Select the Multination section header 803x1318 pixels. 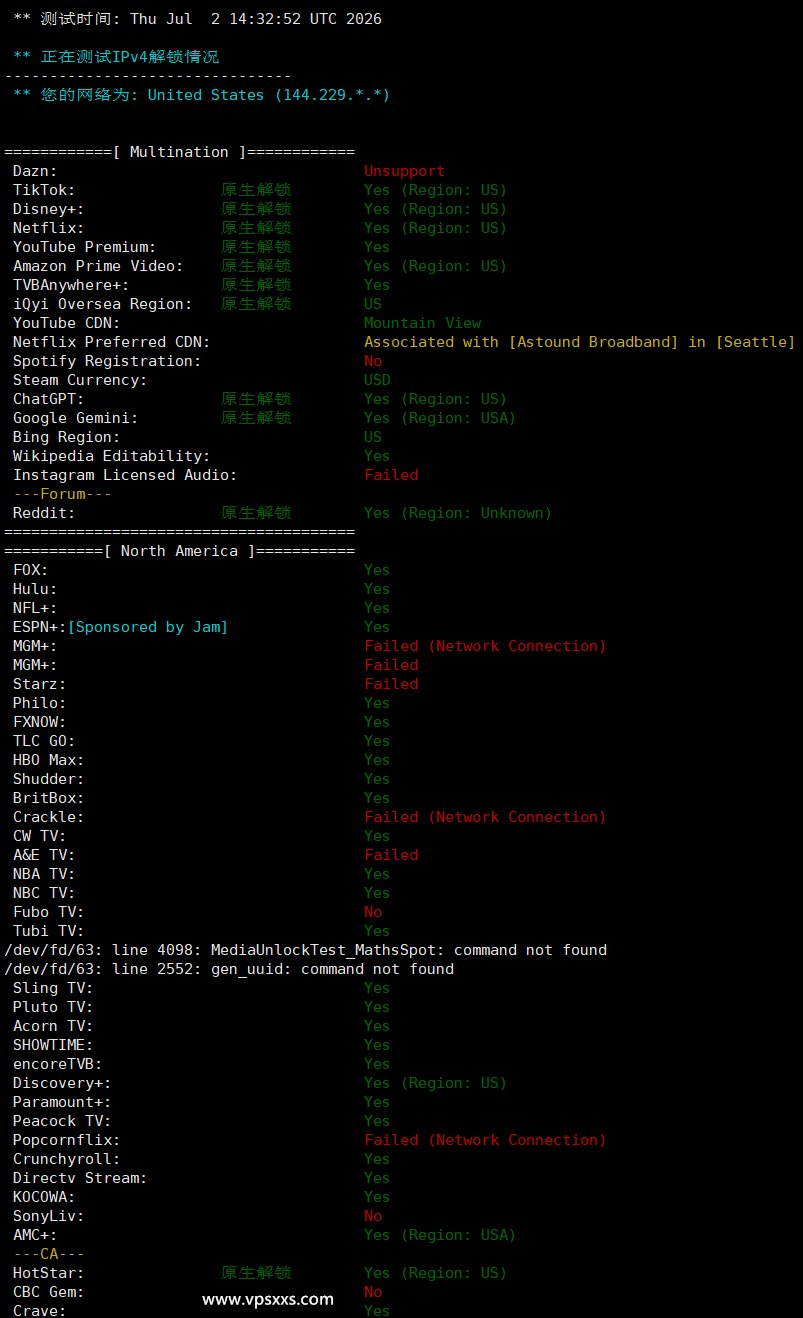180,152
